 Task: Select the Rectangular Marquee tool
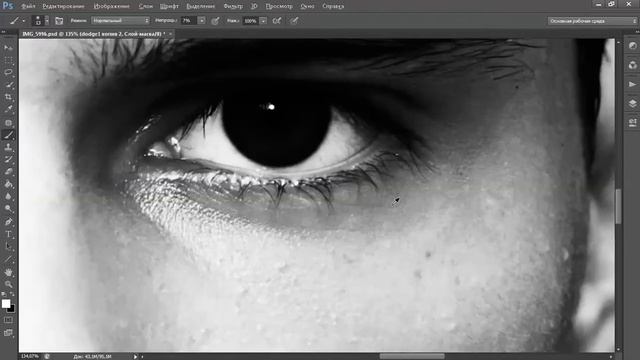8,60
